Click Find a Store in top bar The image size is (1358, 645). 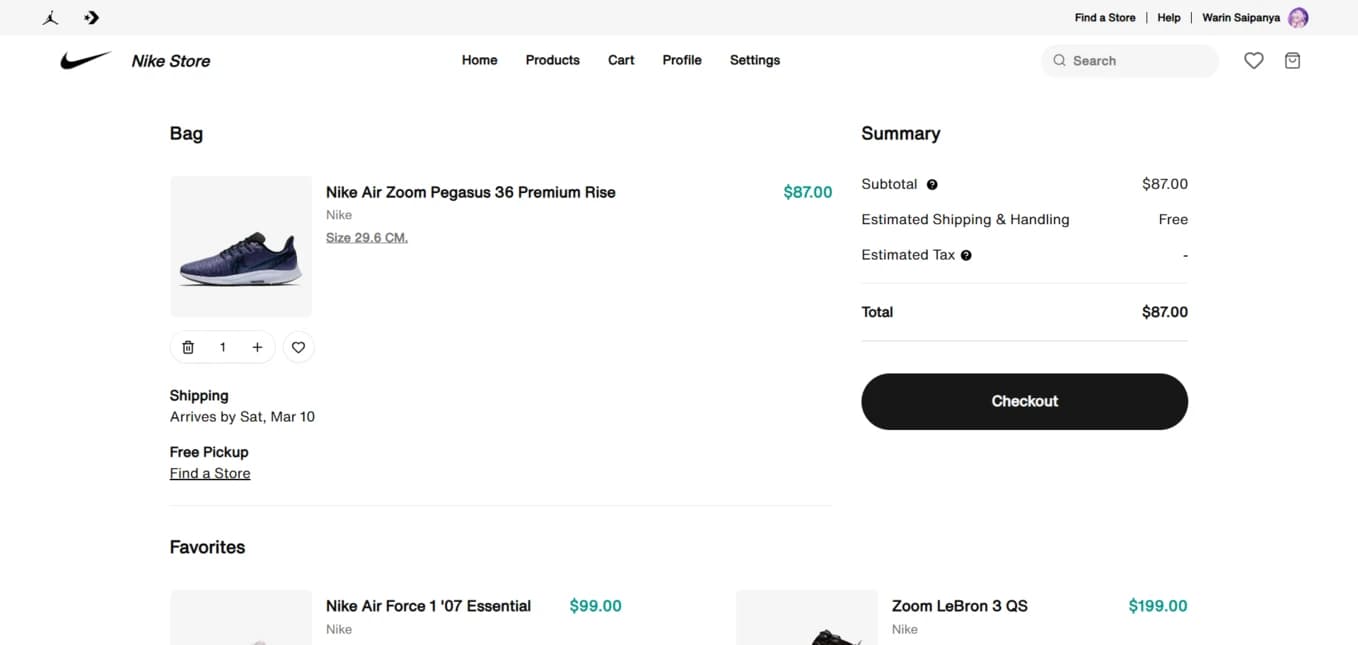tap(1105, 18)
